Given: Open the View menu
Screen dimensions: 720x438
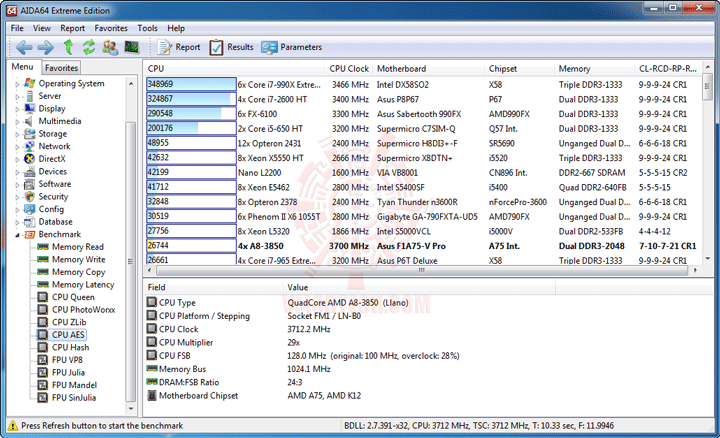Looking at the screenshot, I should pyautogui.click(x=41, y=28).
